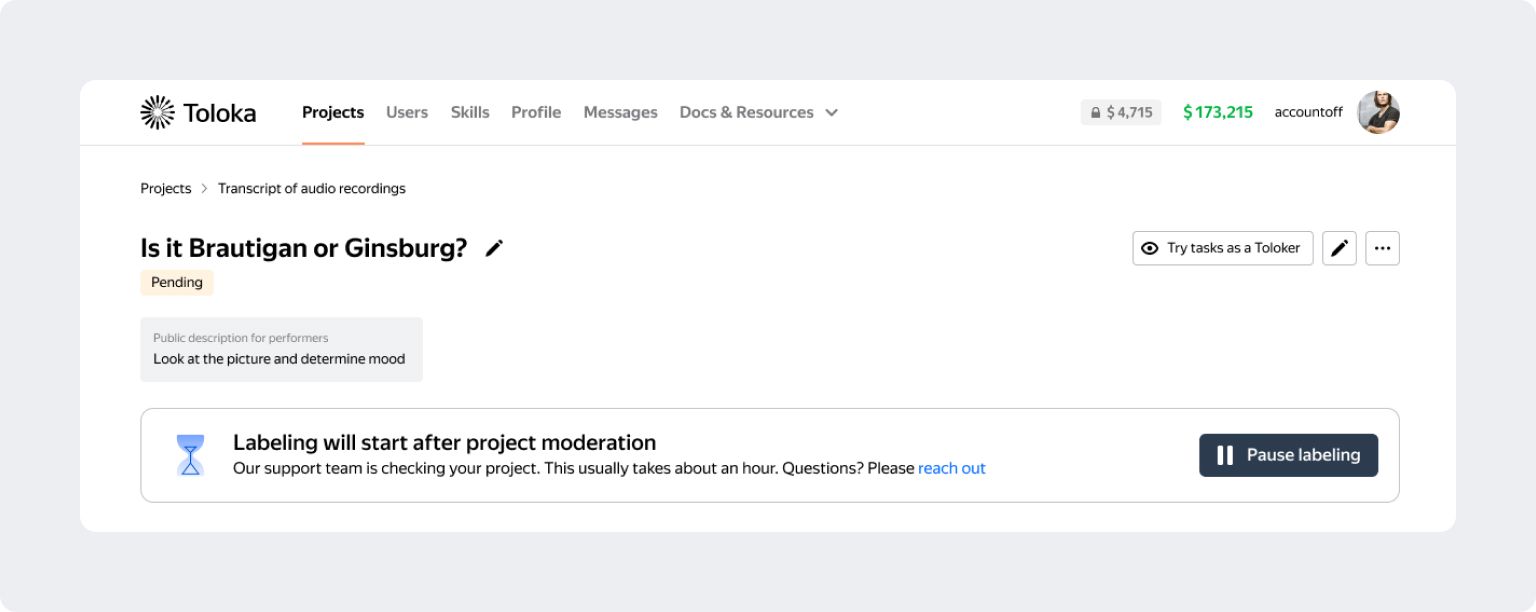
Task: Click the lock icon next to $4,715
Action: click(x=1096, y=113)
